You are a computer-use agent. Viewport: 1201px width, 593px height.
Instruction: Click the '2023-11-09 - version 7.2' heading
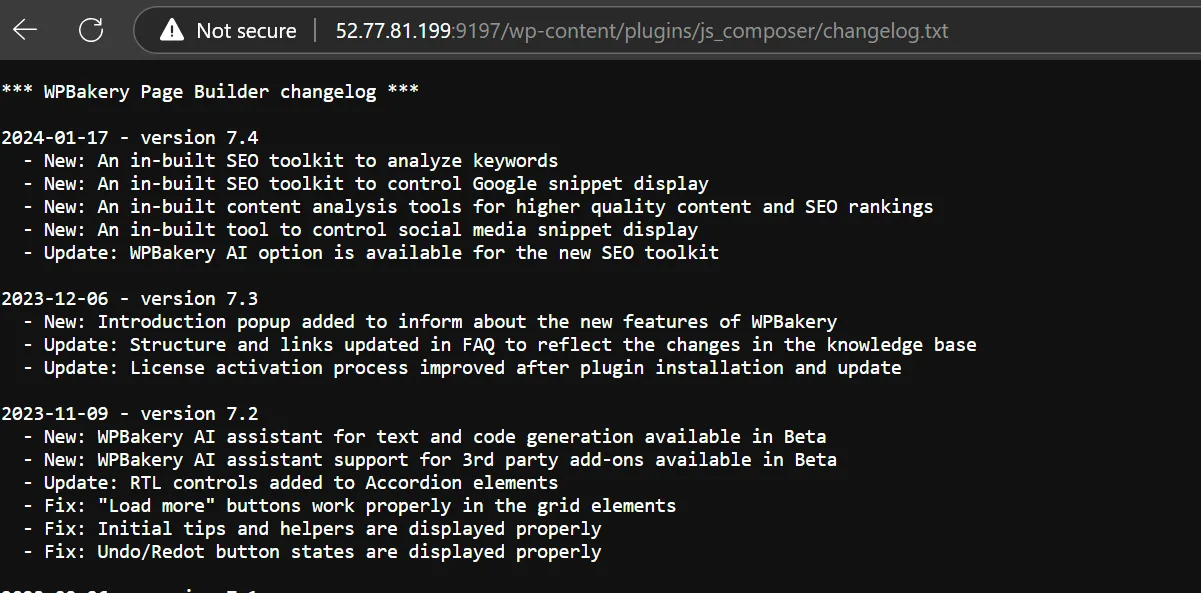tap(130, 414)
